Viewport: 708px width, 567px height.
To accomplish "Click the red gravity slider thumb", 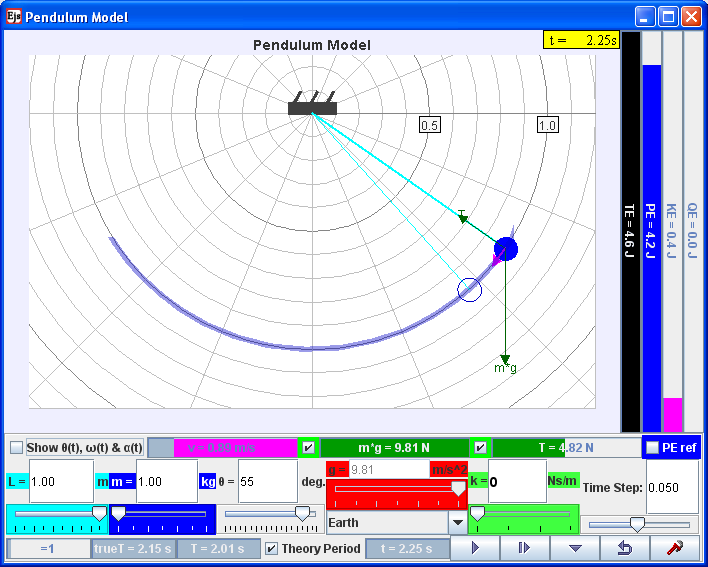I will pos(459,489).
